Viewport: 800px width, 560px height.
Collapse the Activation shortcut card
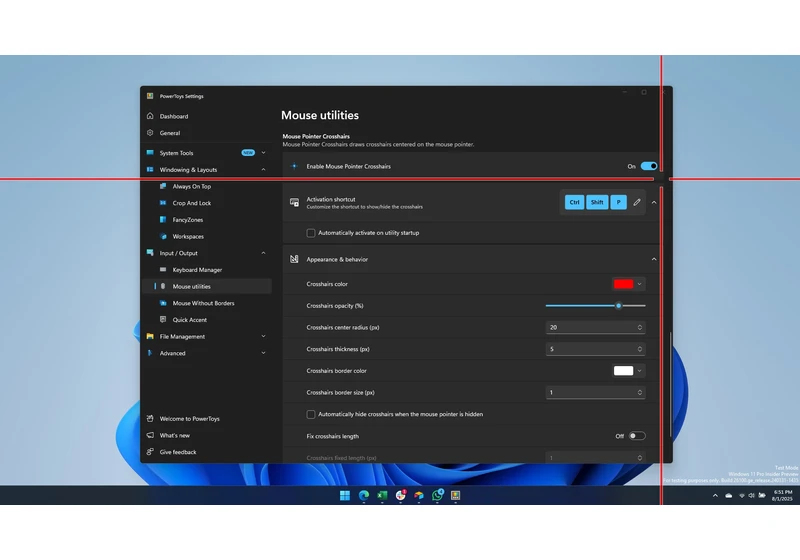tap(654, 202)
